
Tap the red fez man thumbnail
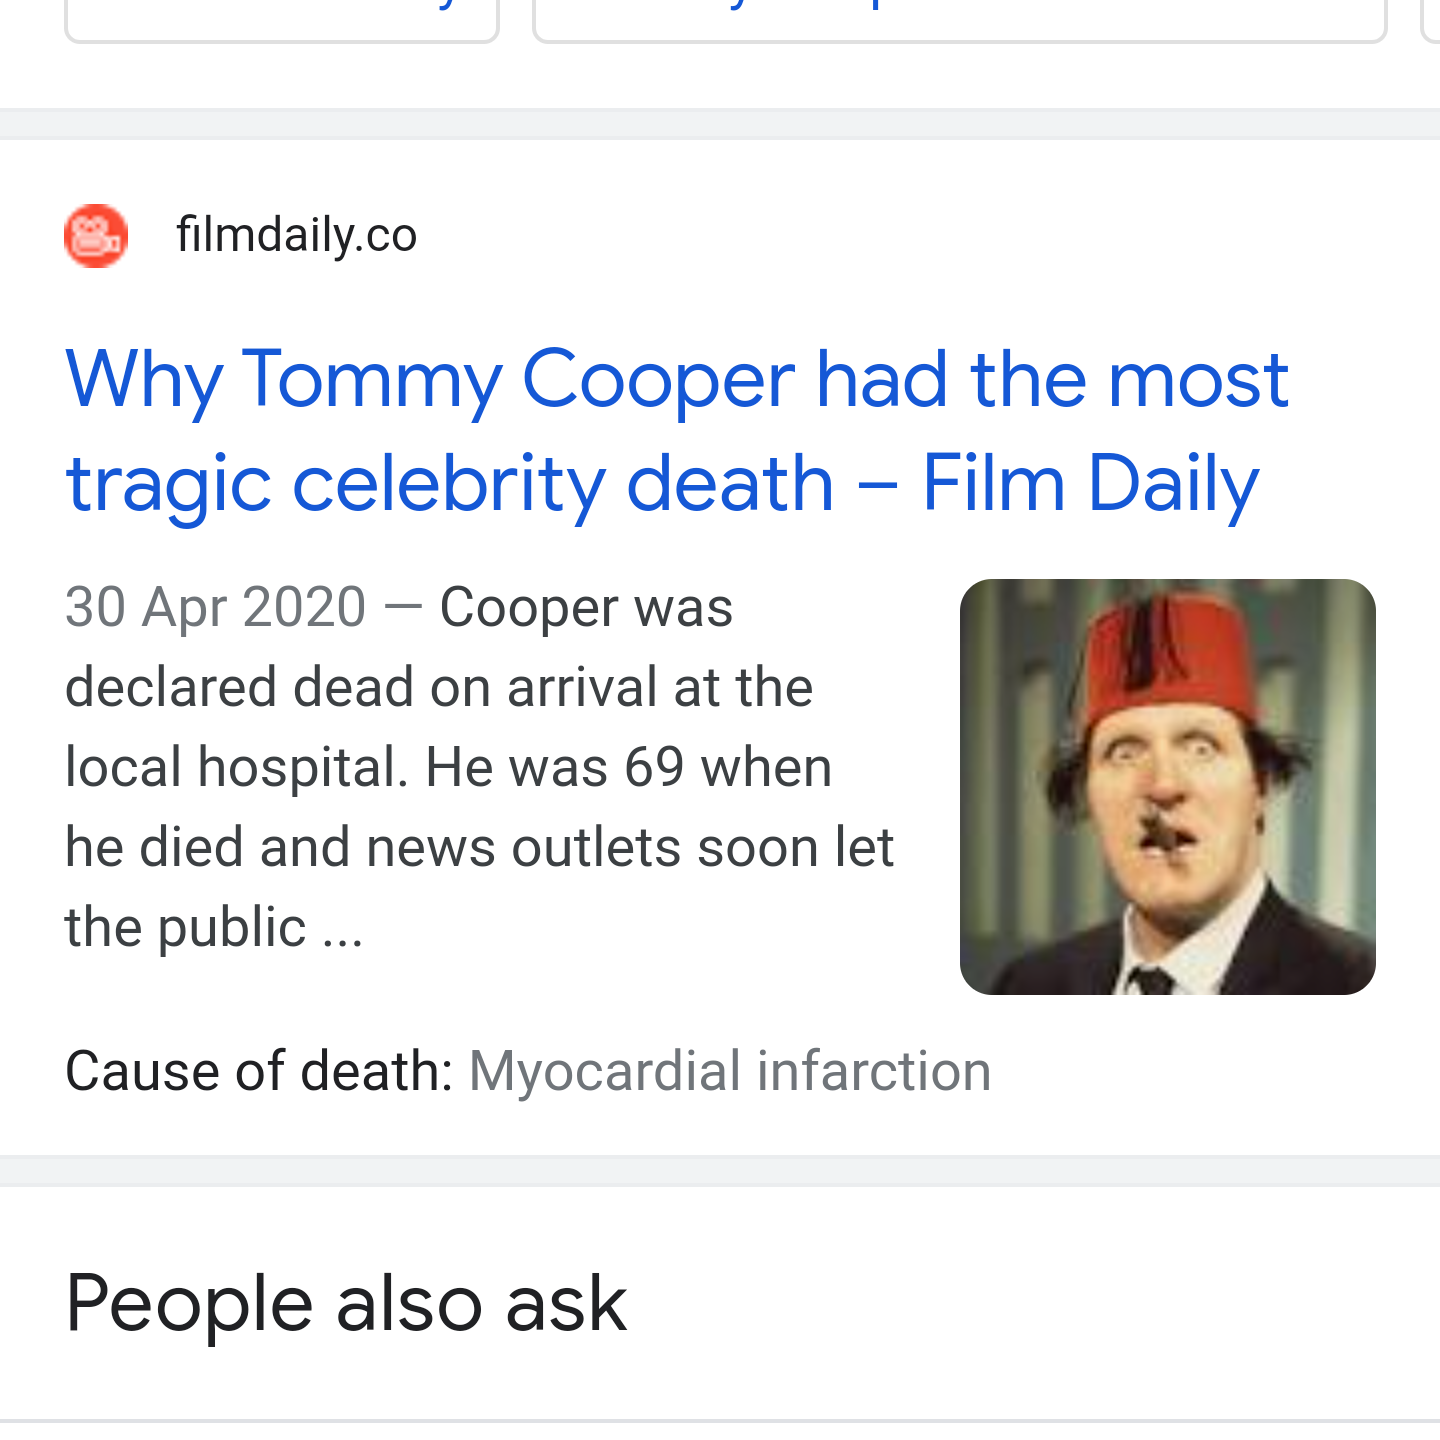1167,786
